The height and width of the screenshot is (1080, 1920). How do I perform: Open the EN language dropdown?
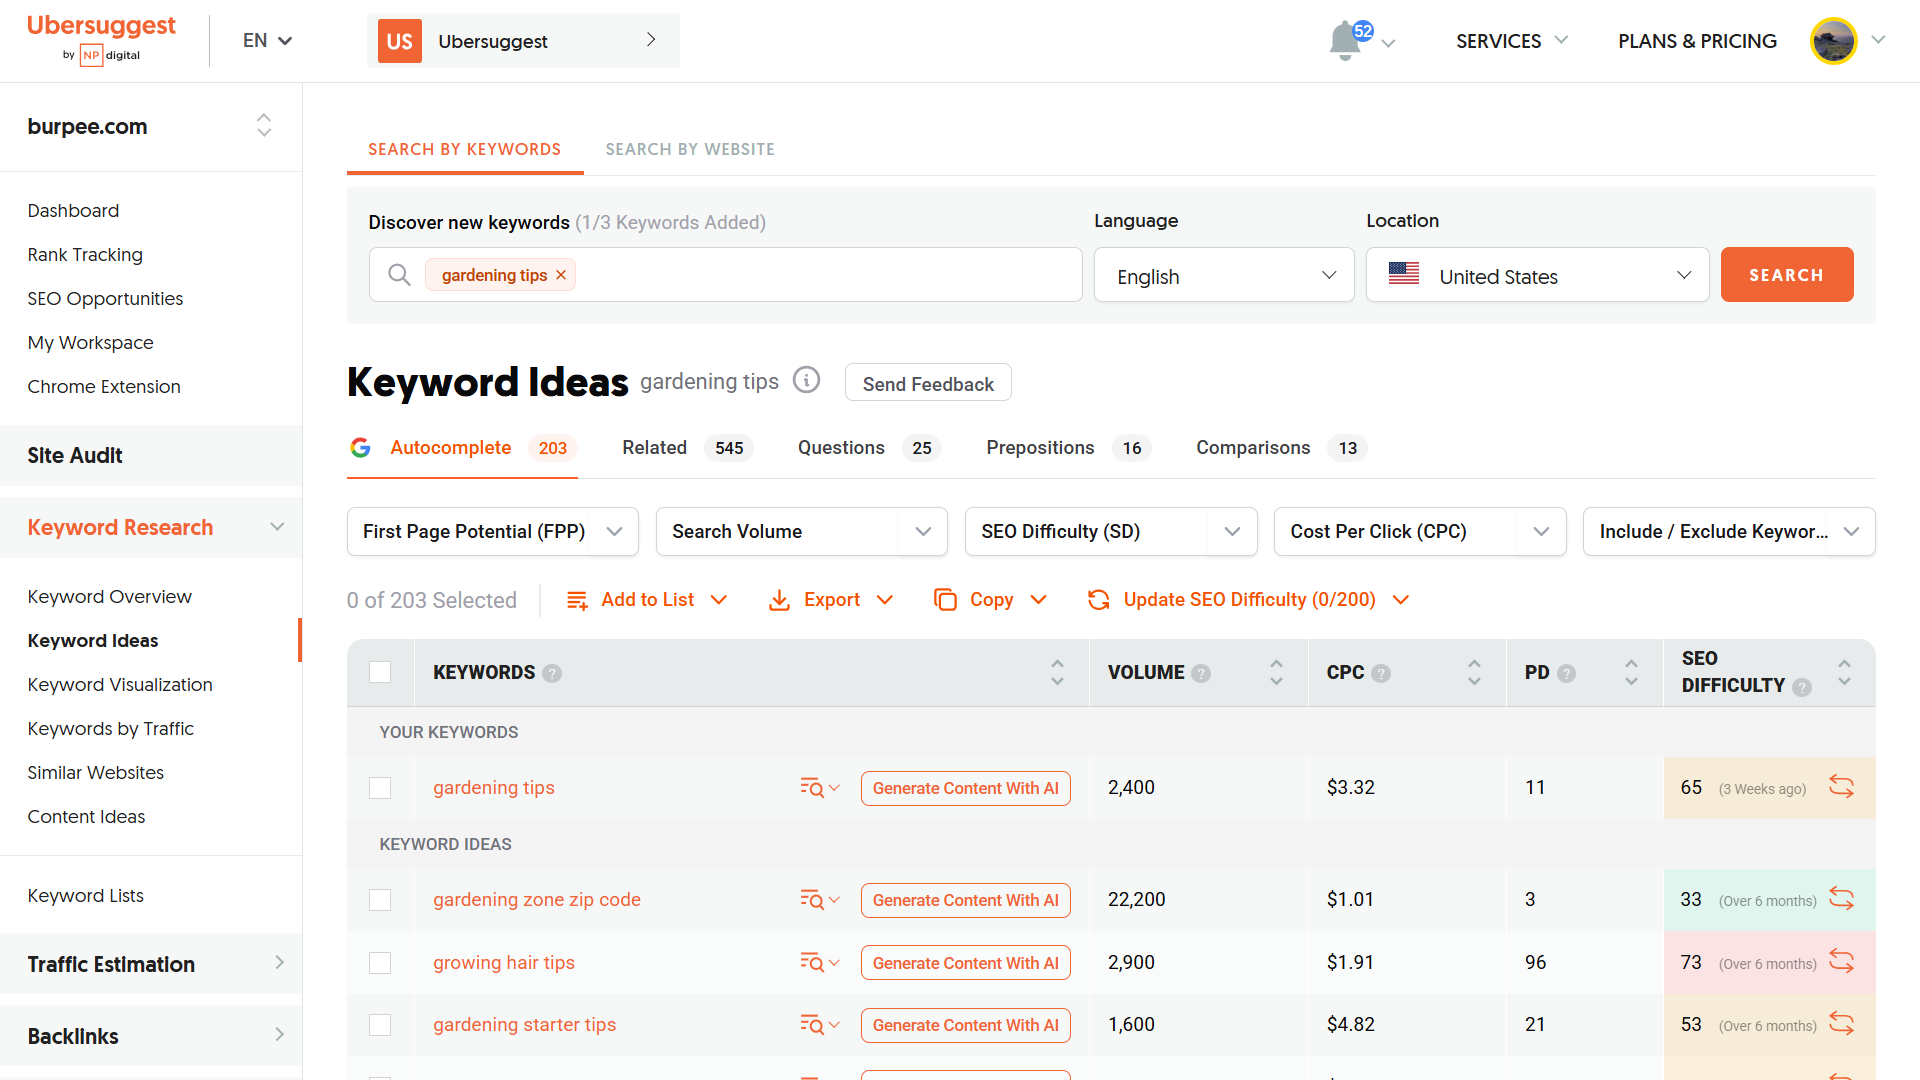coord(267,41)
